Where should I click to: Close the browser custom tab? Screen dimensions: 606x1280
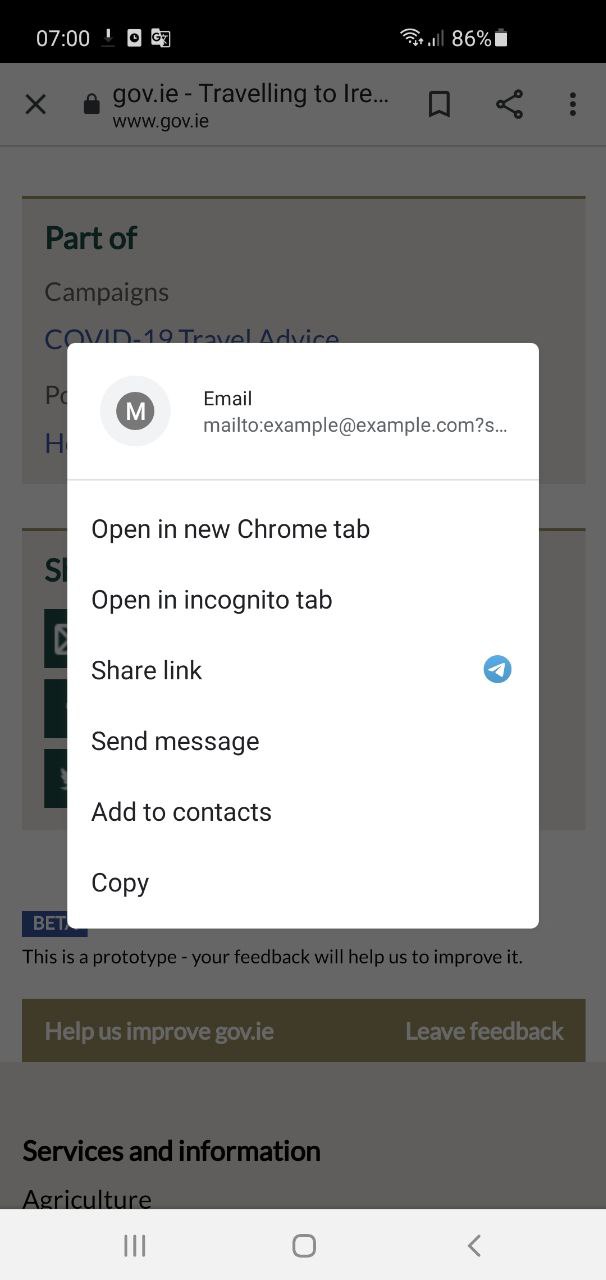35,104
